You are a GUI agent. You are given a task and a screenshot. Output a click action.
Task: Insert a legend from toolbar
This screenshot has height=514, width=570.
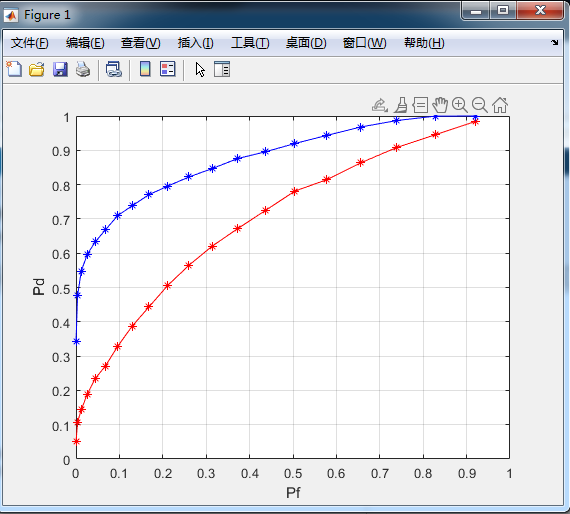pos(168,69)
